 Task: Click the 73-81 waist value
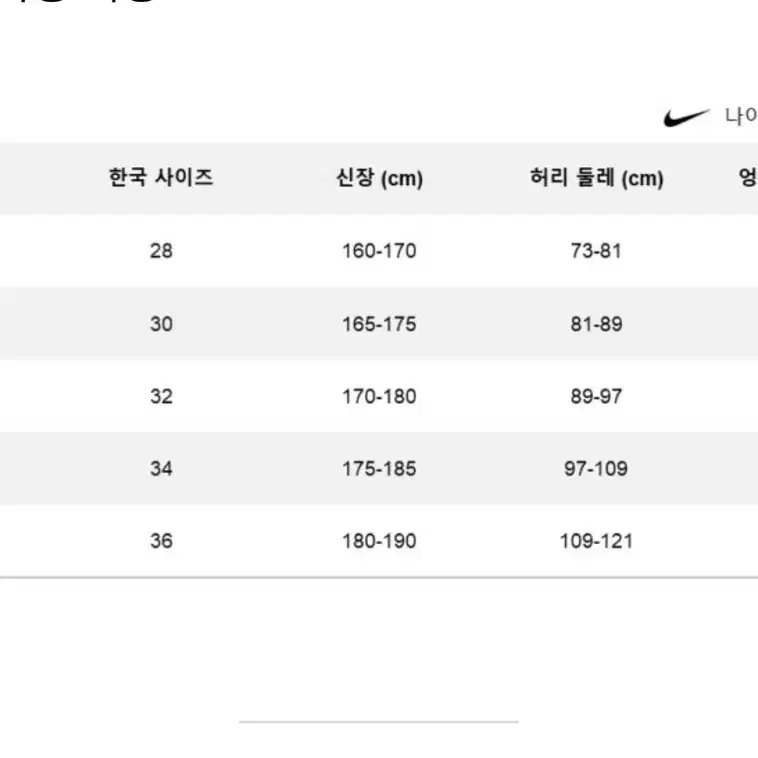tap(596, 251)
